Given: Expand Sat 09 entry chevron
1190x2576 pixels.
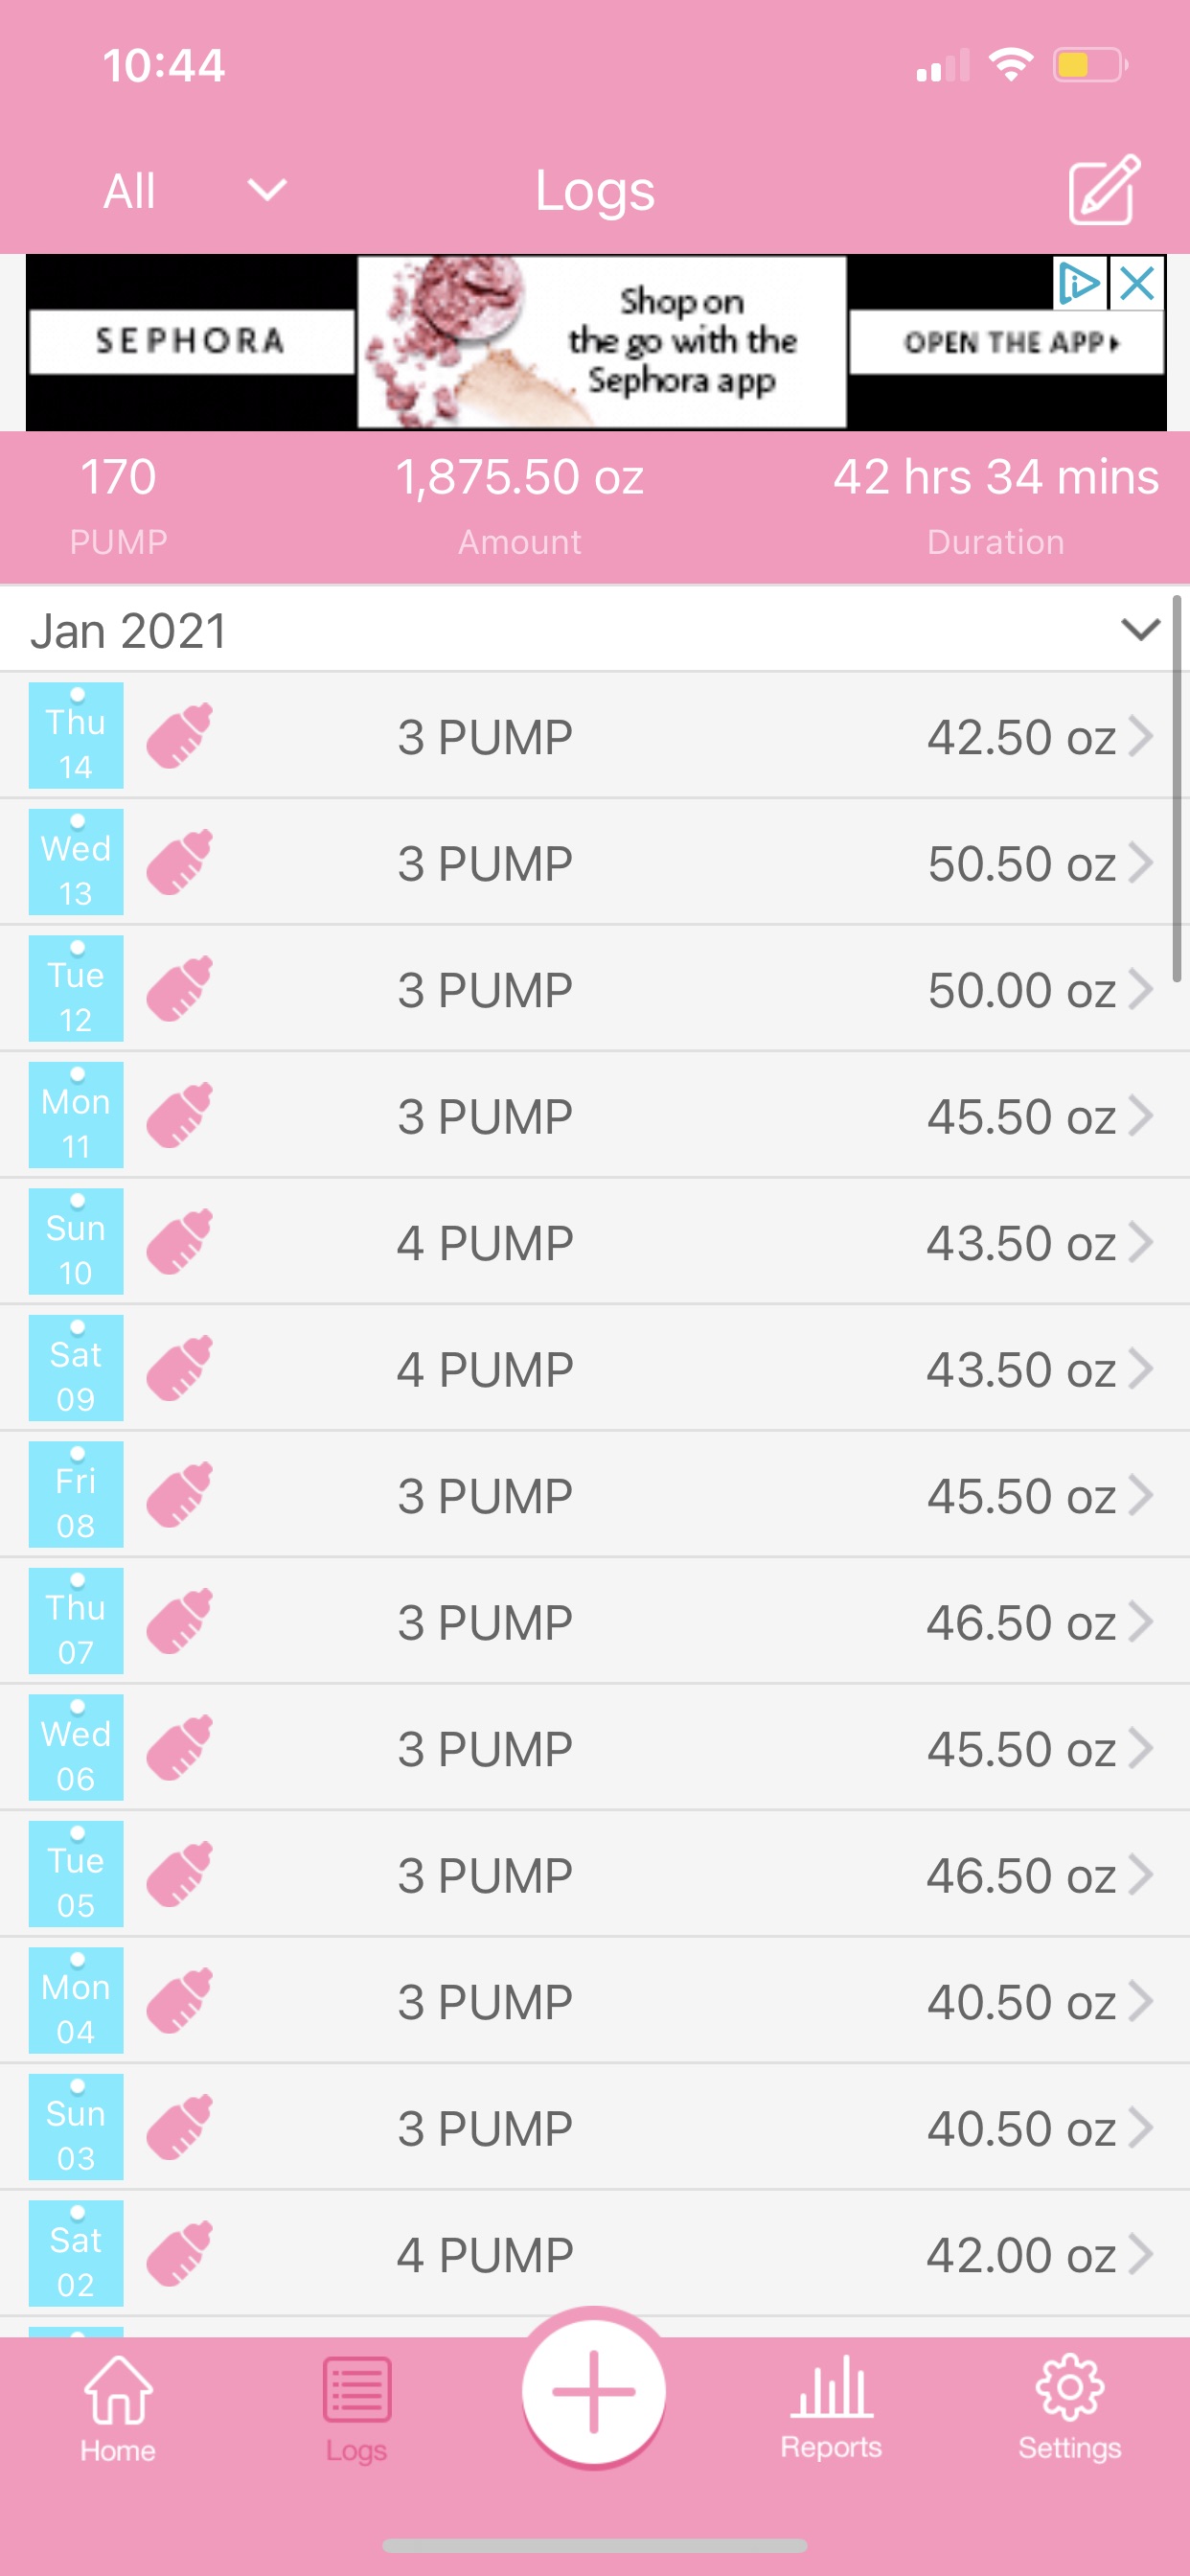Looking at the screenshot, I should (1141, 1369).
